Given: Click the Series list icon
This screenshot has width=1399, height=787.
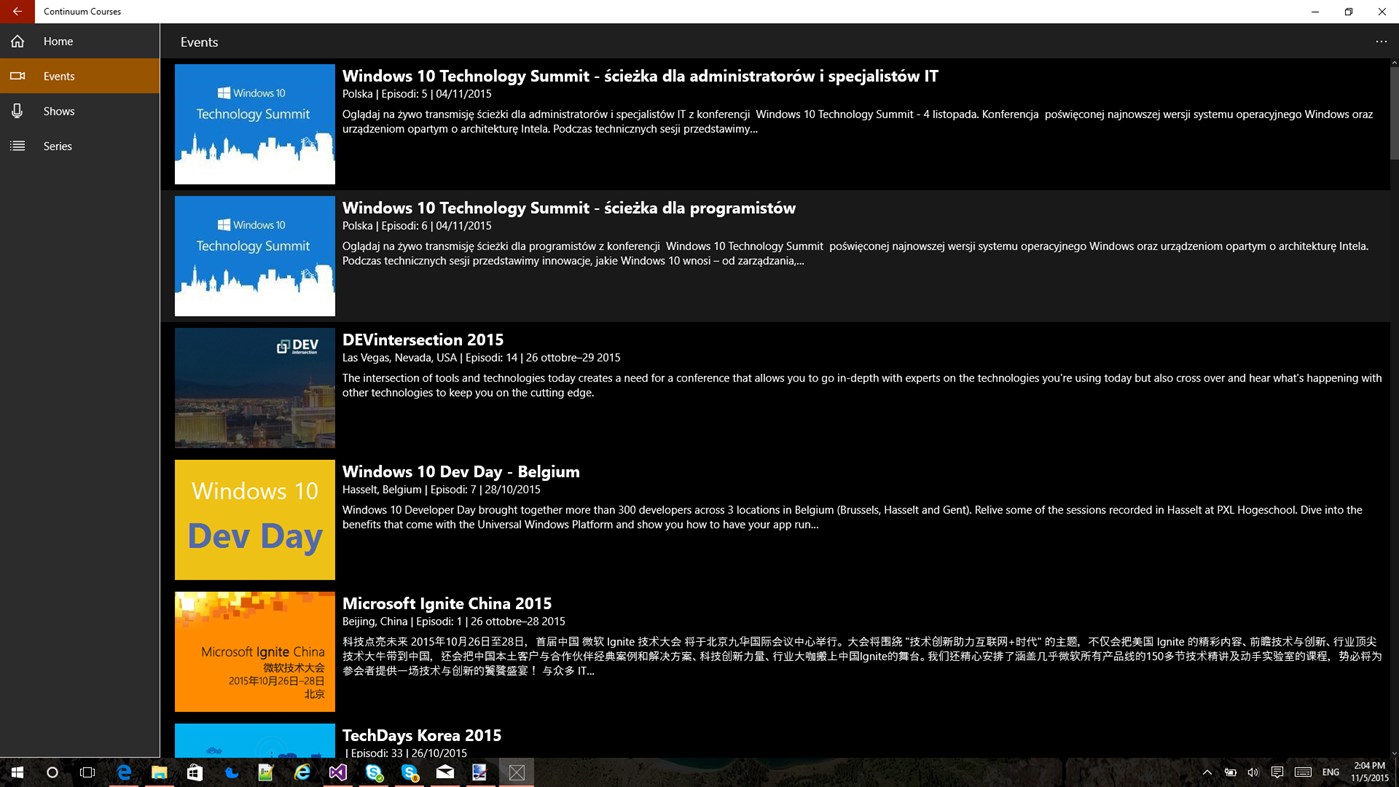Looking at the screenshot, I should 17,146.
